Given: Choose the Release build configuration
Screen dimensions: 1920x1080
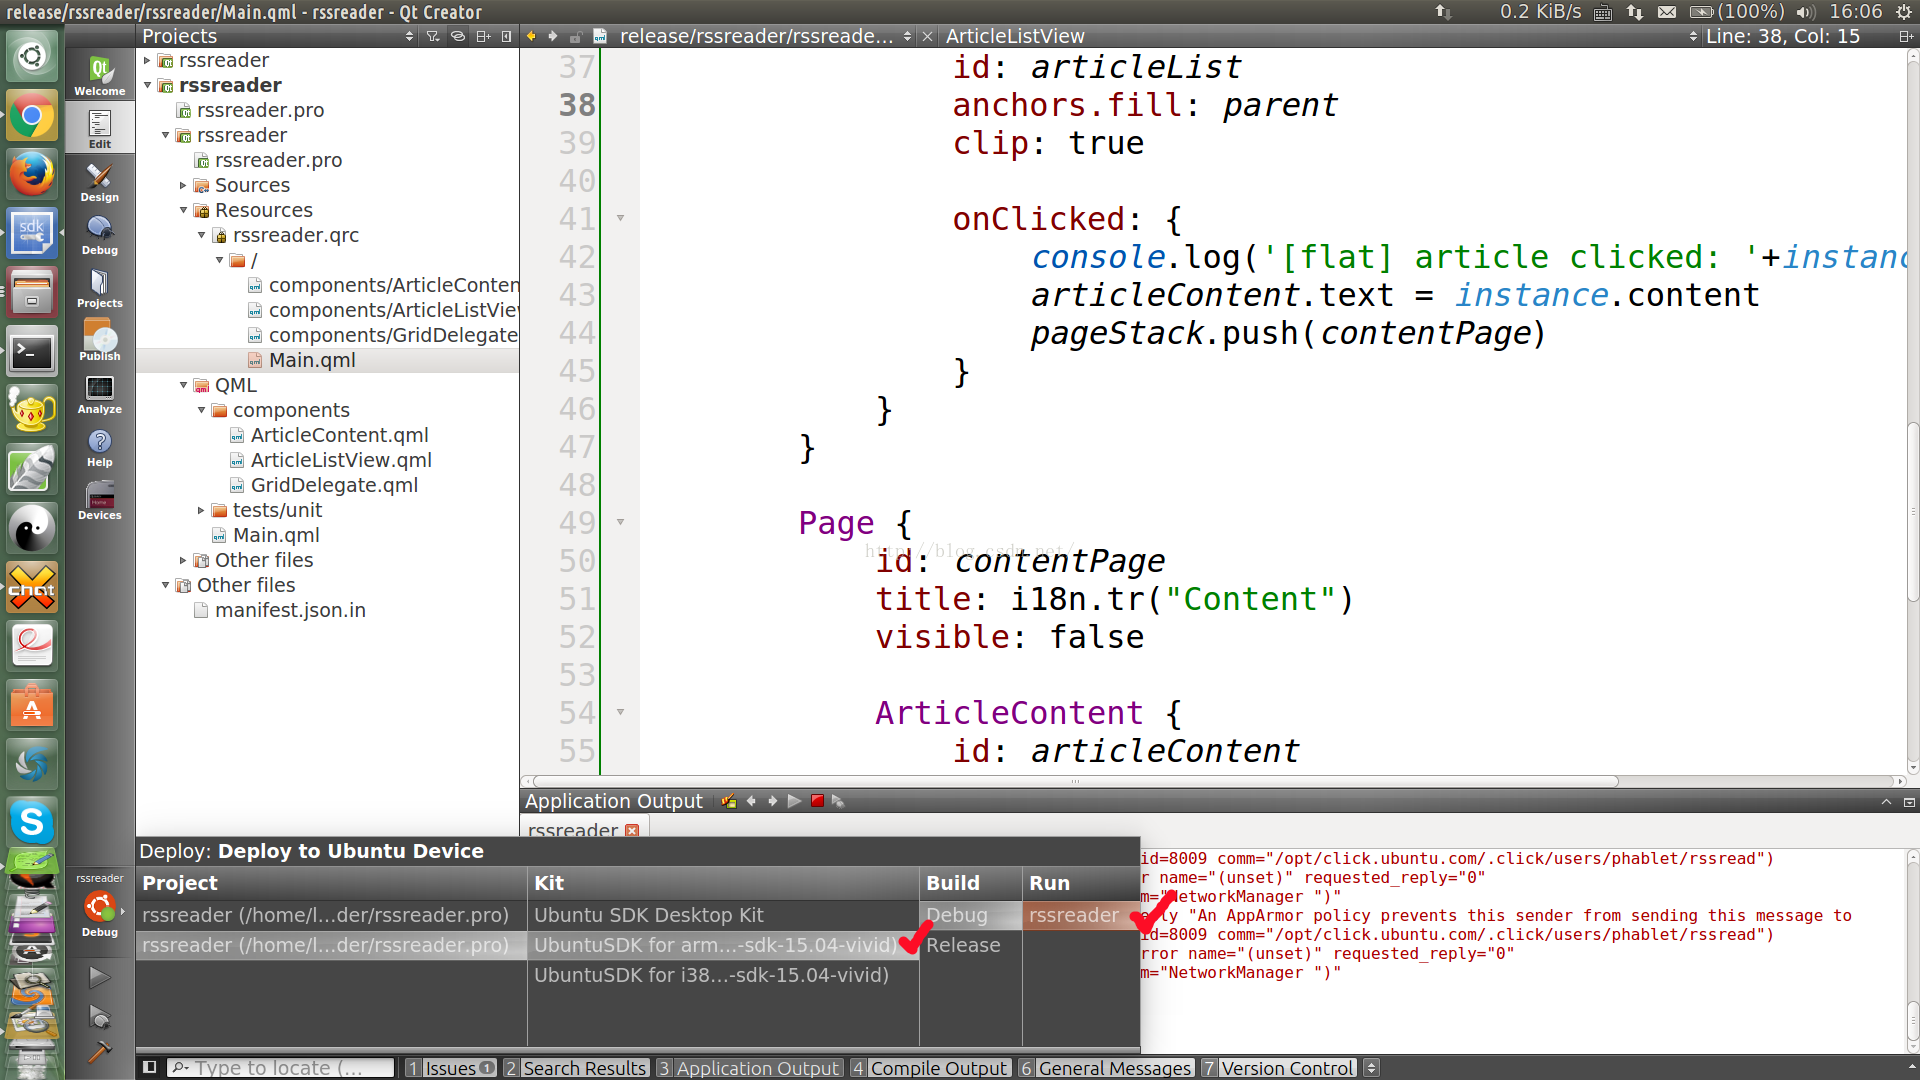Looking at the screenshot, I should (x=970, y=945).
